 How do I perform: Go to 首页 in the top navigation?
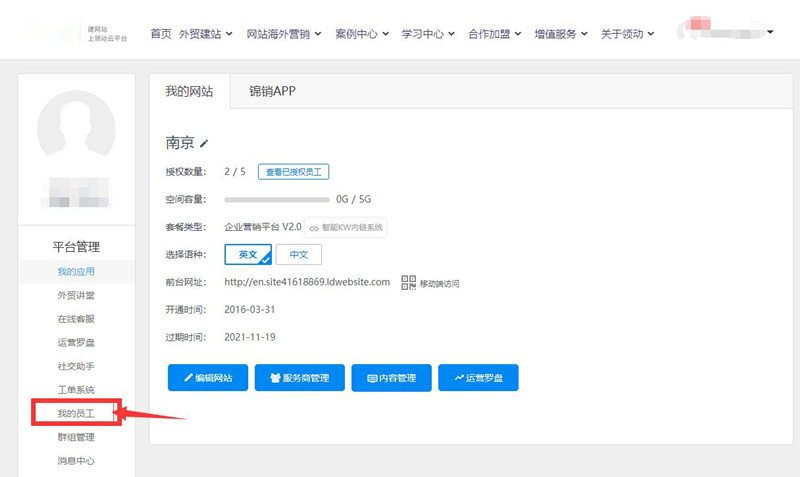pos(160,34)
